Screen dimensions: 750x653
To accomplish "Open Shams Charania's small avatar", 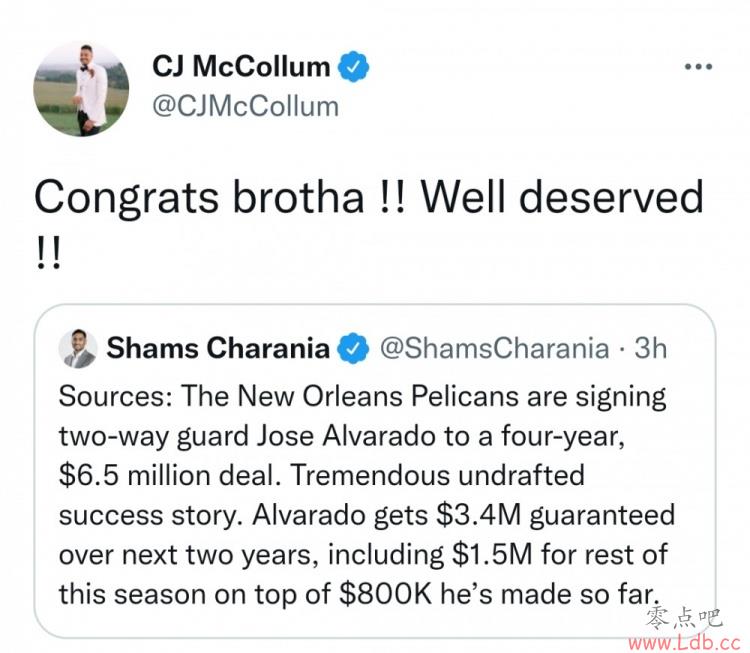I will pyautogui.click(x=77, y=348).
